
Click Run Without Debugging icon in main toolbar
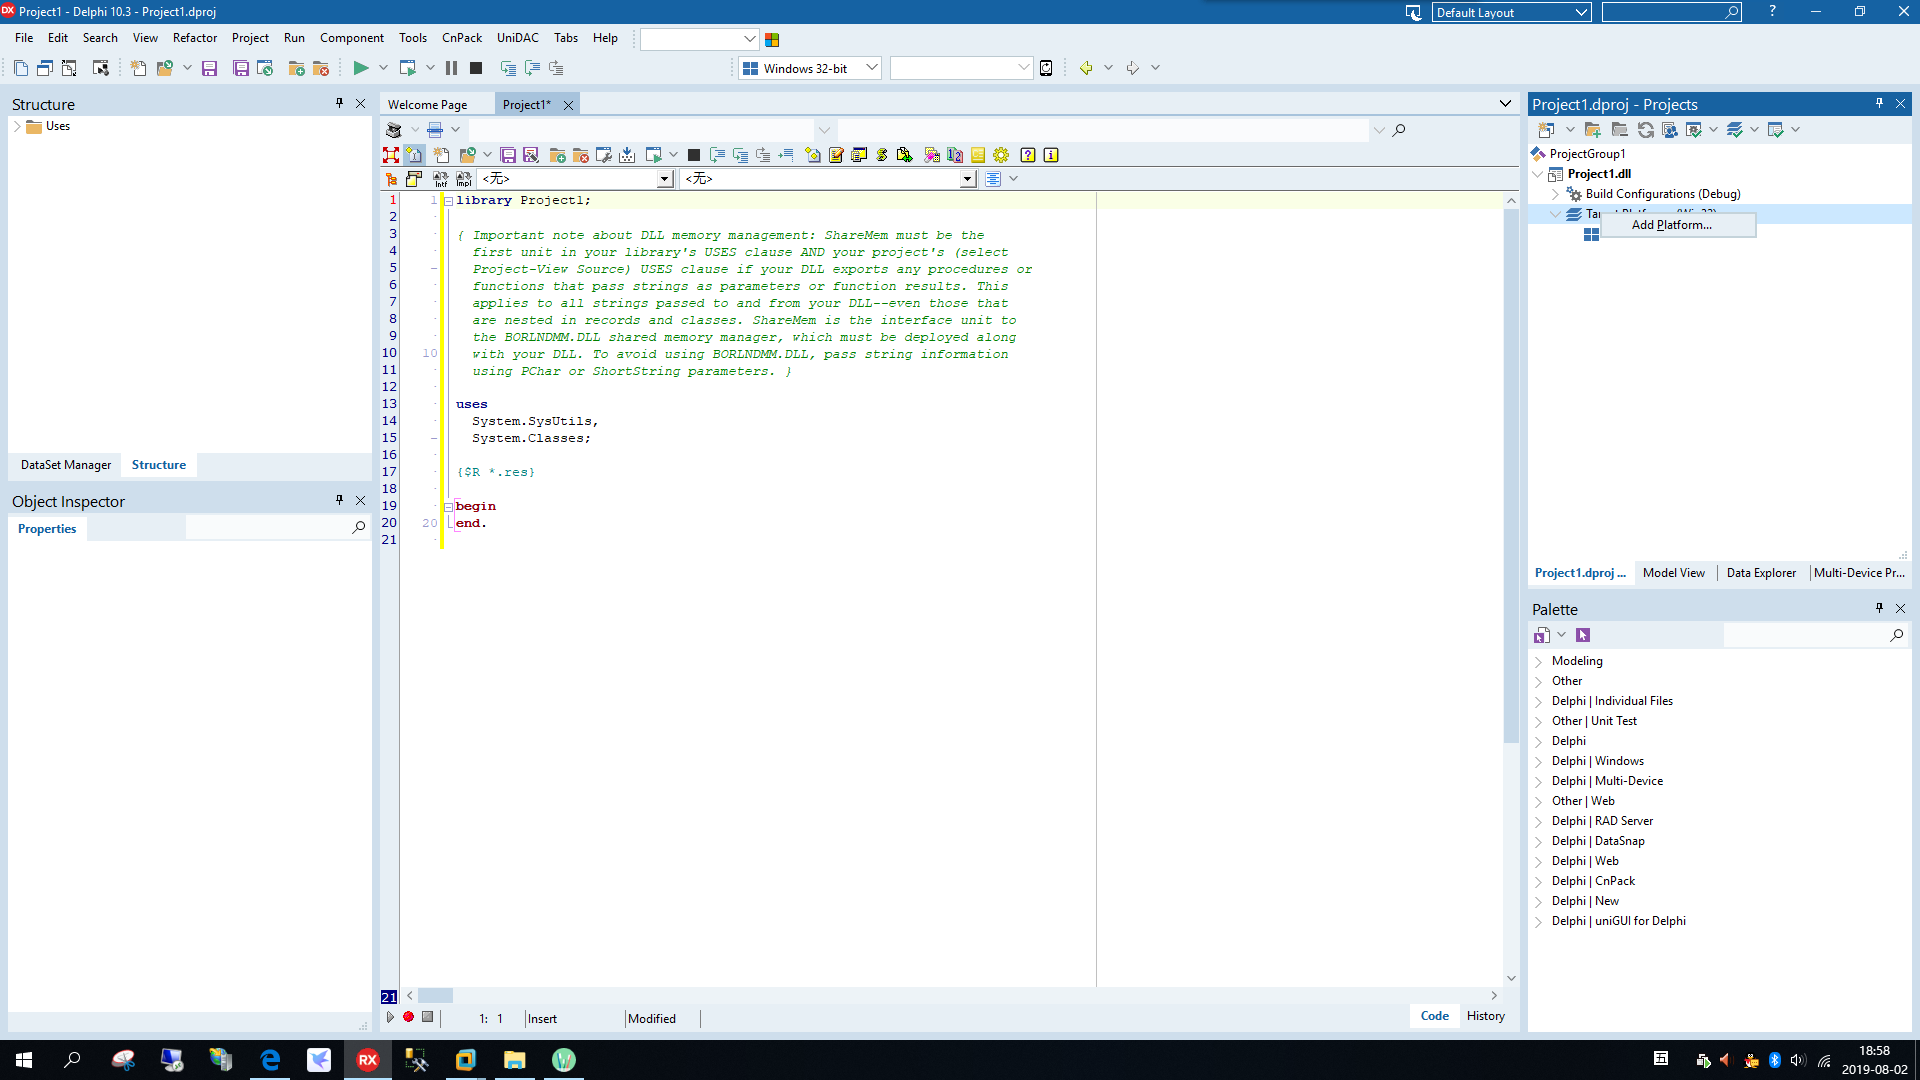pos(407,68)
